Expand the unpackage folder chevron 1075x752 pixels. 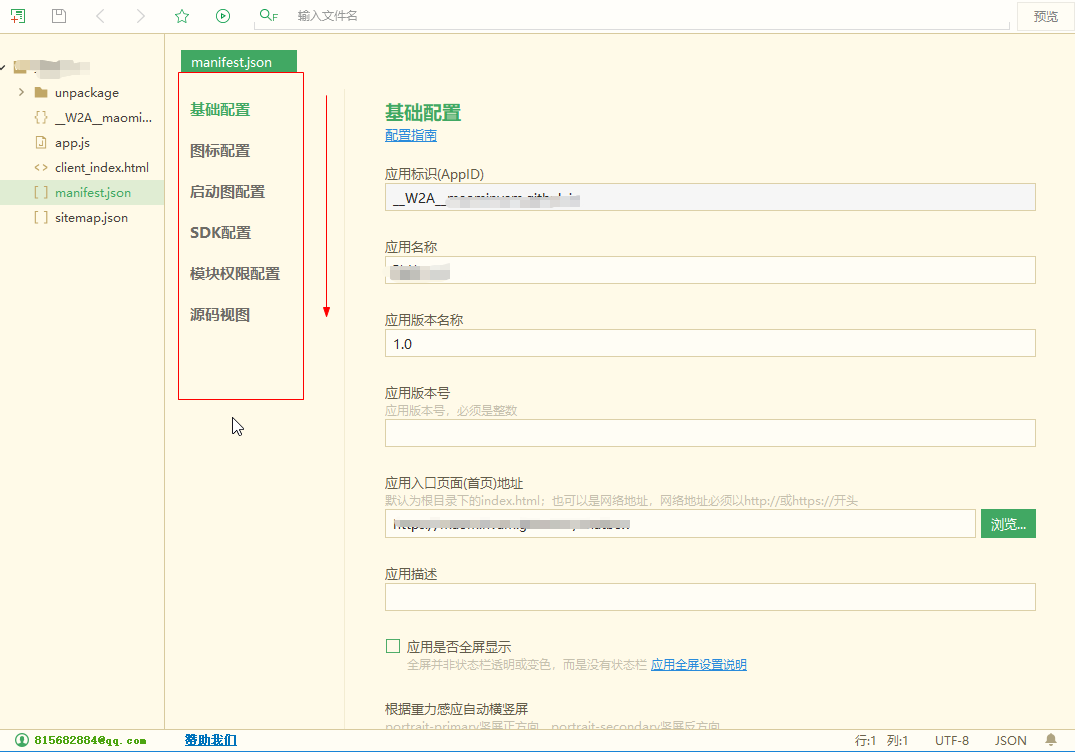21,92
